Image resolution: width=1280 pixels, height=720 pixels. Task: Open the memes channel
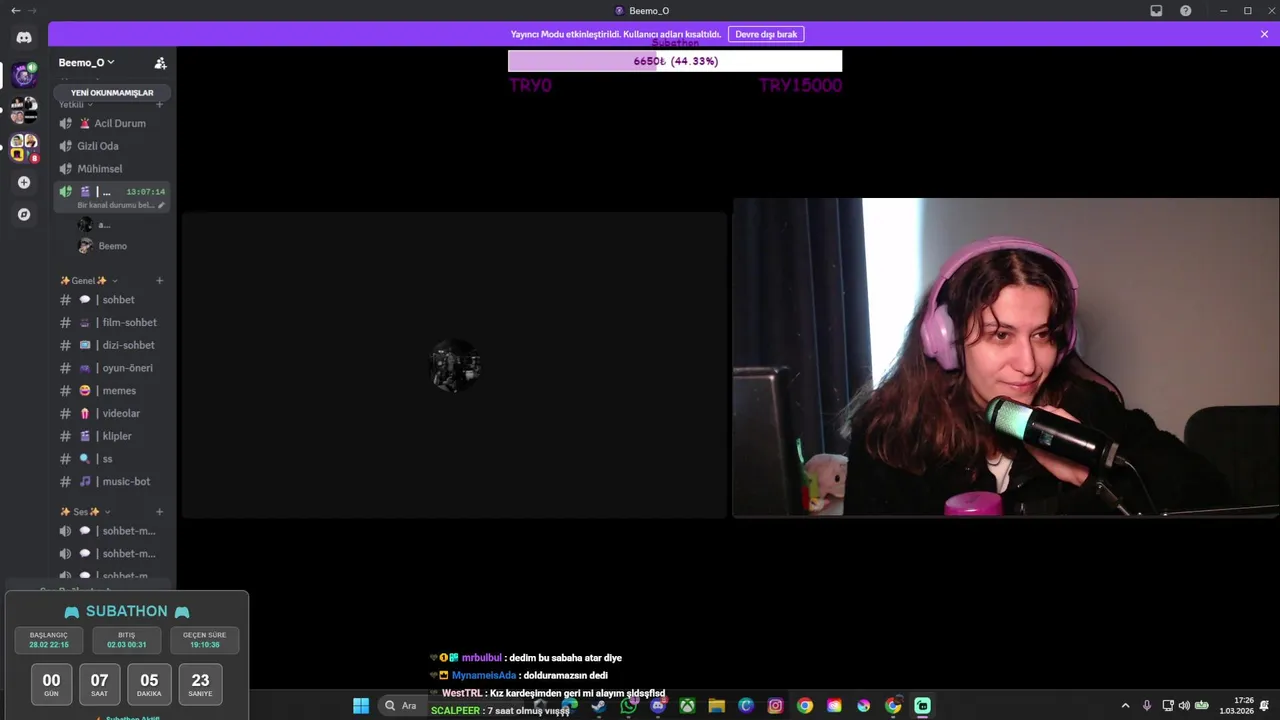[112, 391]
